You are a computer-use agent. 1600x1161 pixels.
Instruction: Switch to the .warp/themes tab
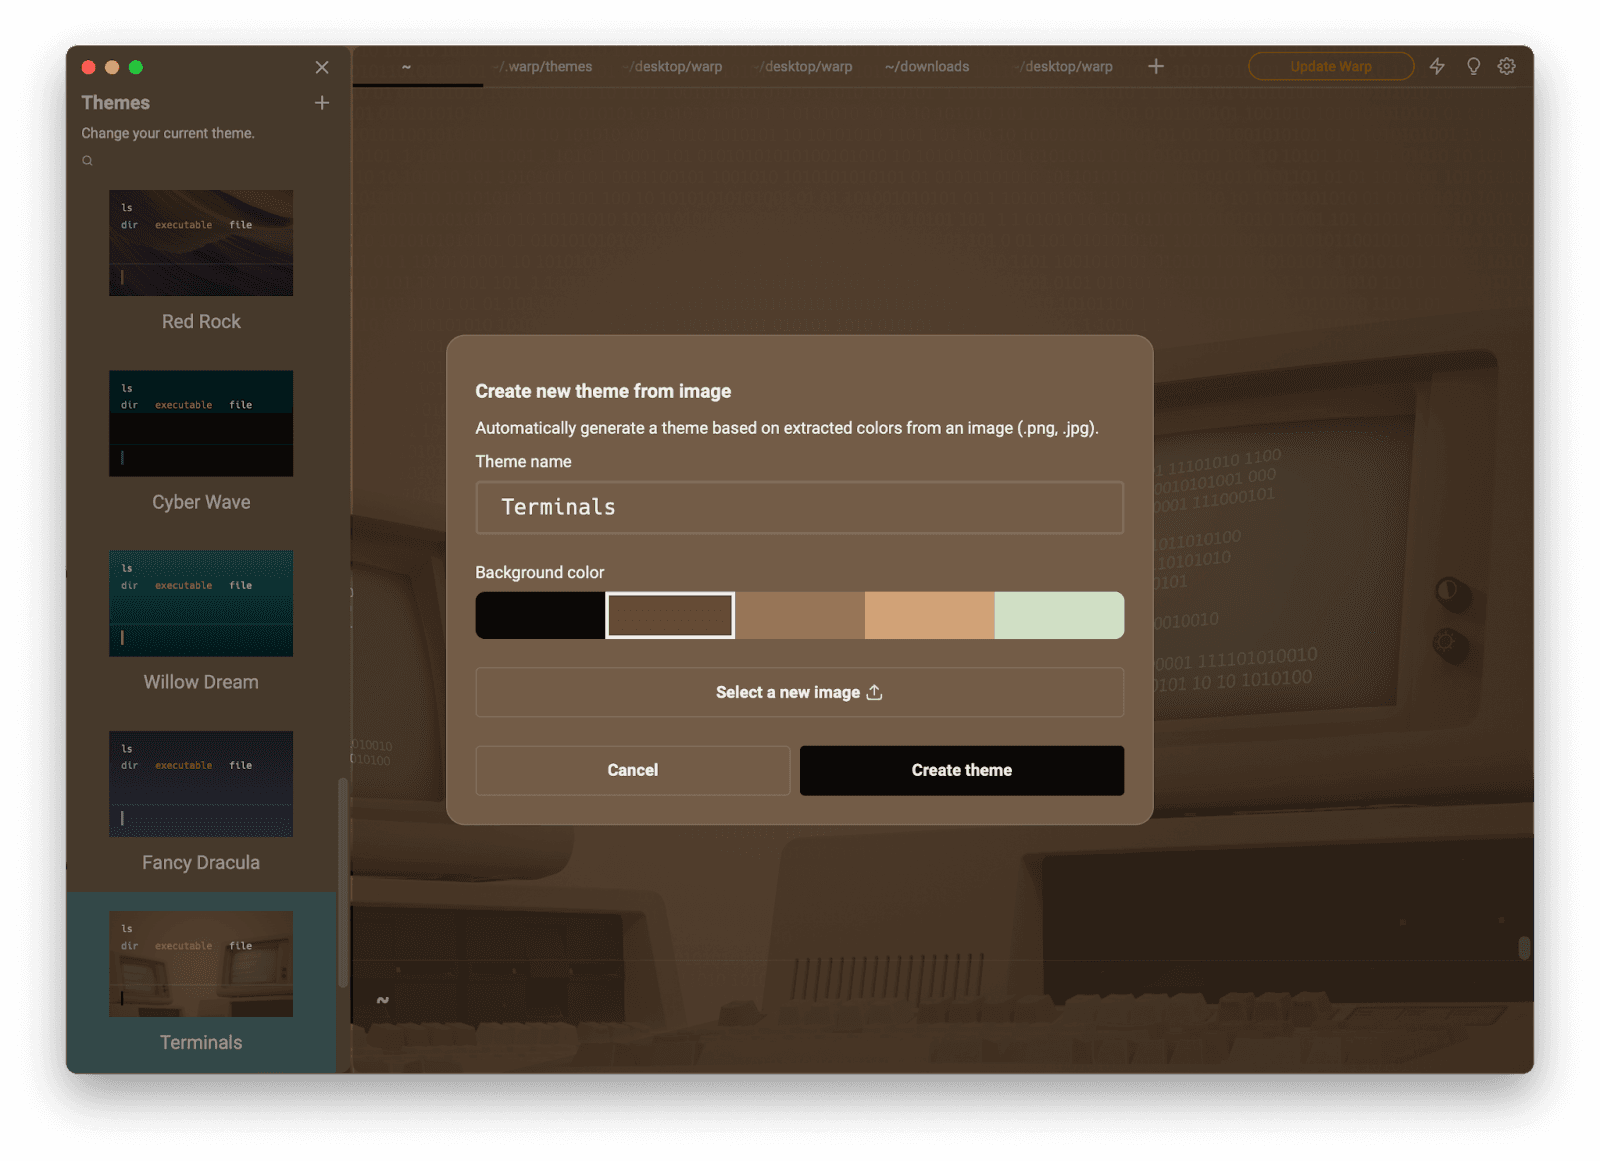(545, 66)
